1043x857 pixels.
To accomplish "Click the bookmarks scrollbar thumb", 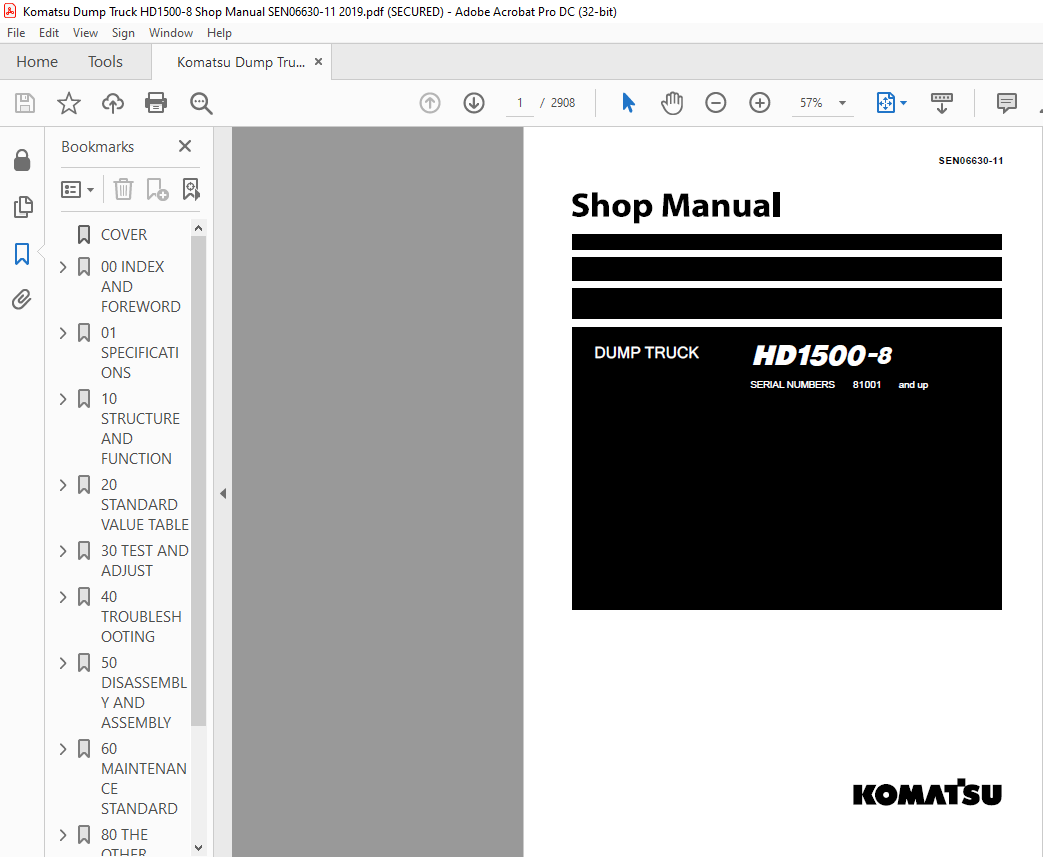I will coord(198,480).
